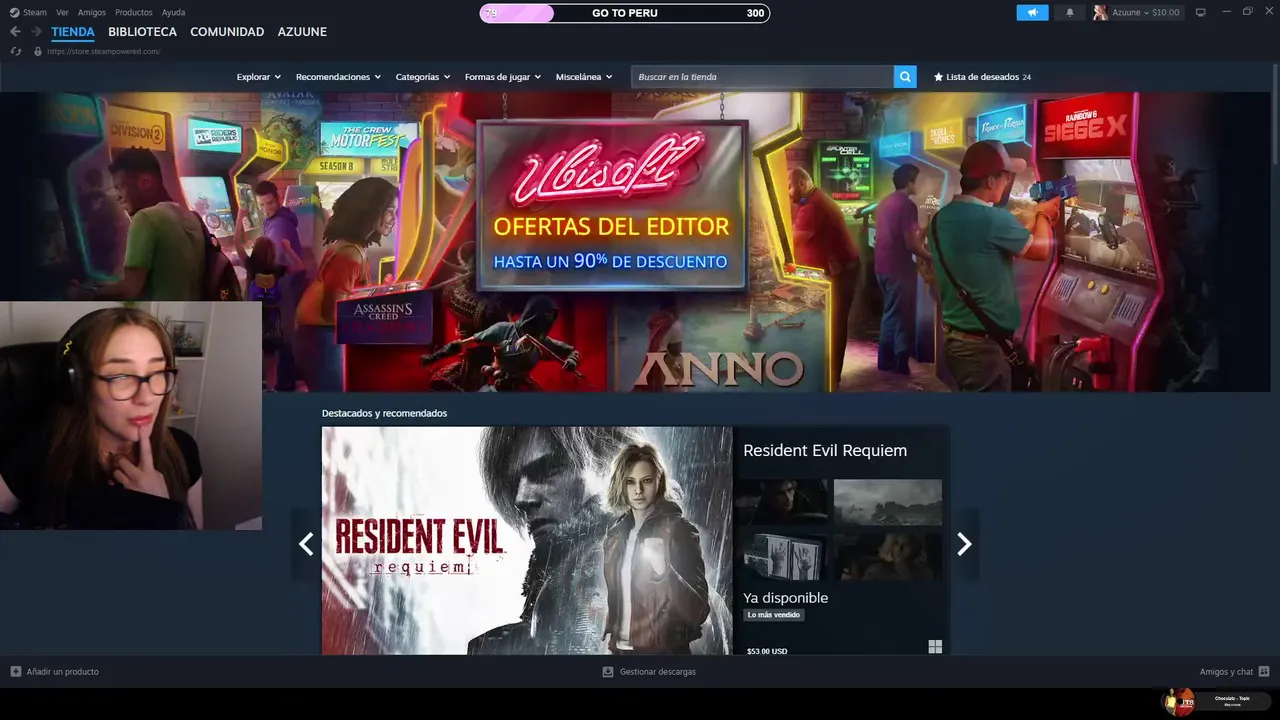Enter Big Picture mode via monitor icon
The width and height of the screenshot is (1280, 720).
point(1201,12)
